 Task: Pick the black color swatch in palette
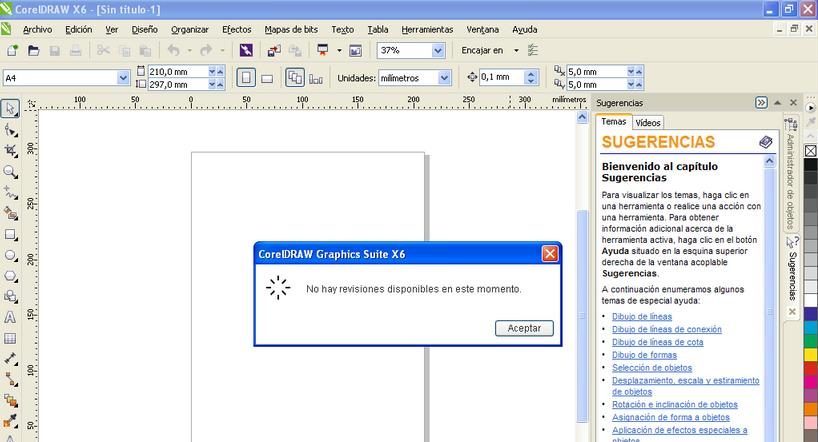[x=811, y=164]
